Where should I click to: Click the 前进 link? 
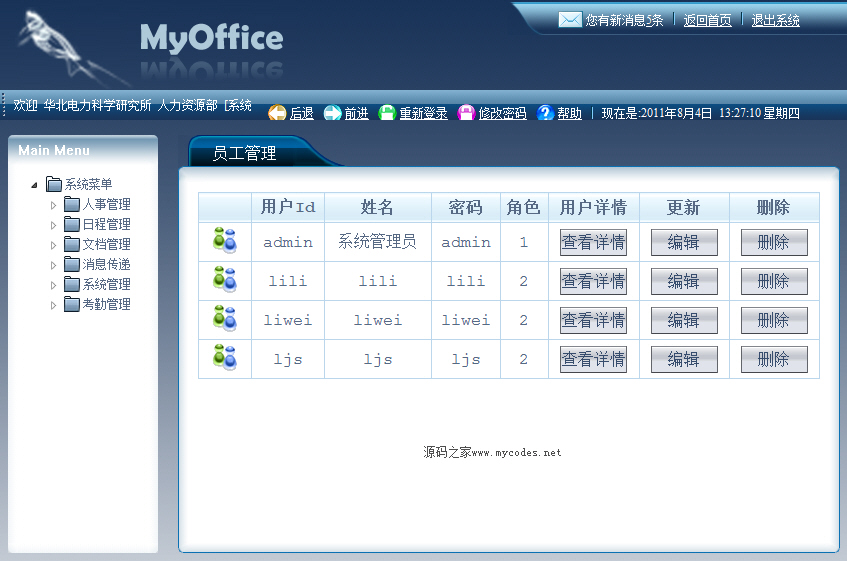point(357,113)
